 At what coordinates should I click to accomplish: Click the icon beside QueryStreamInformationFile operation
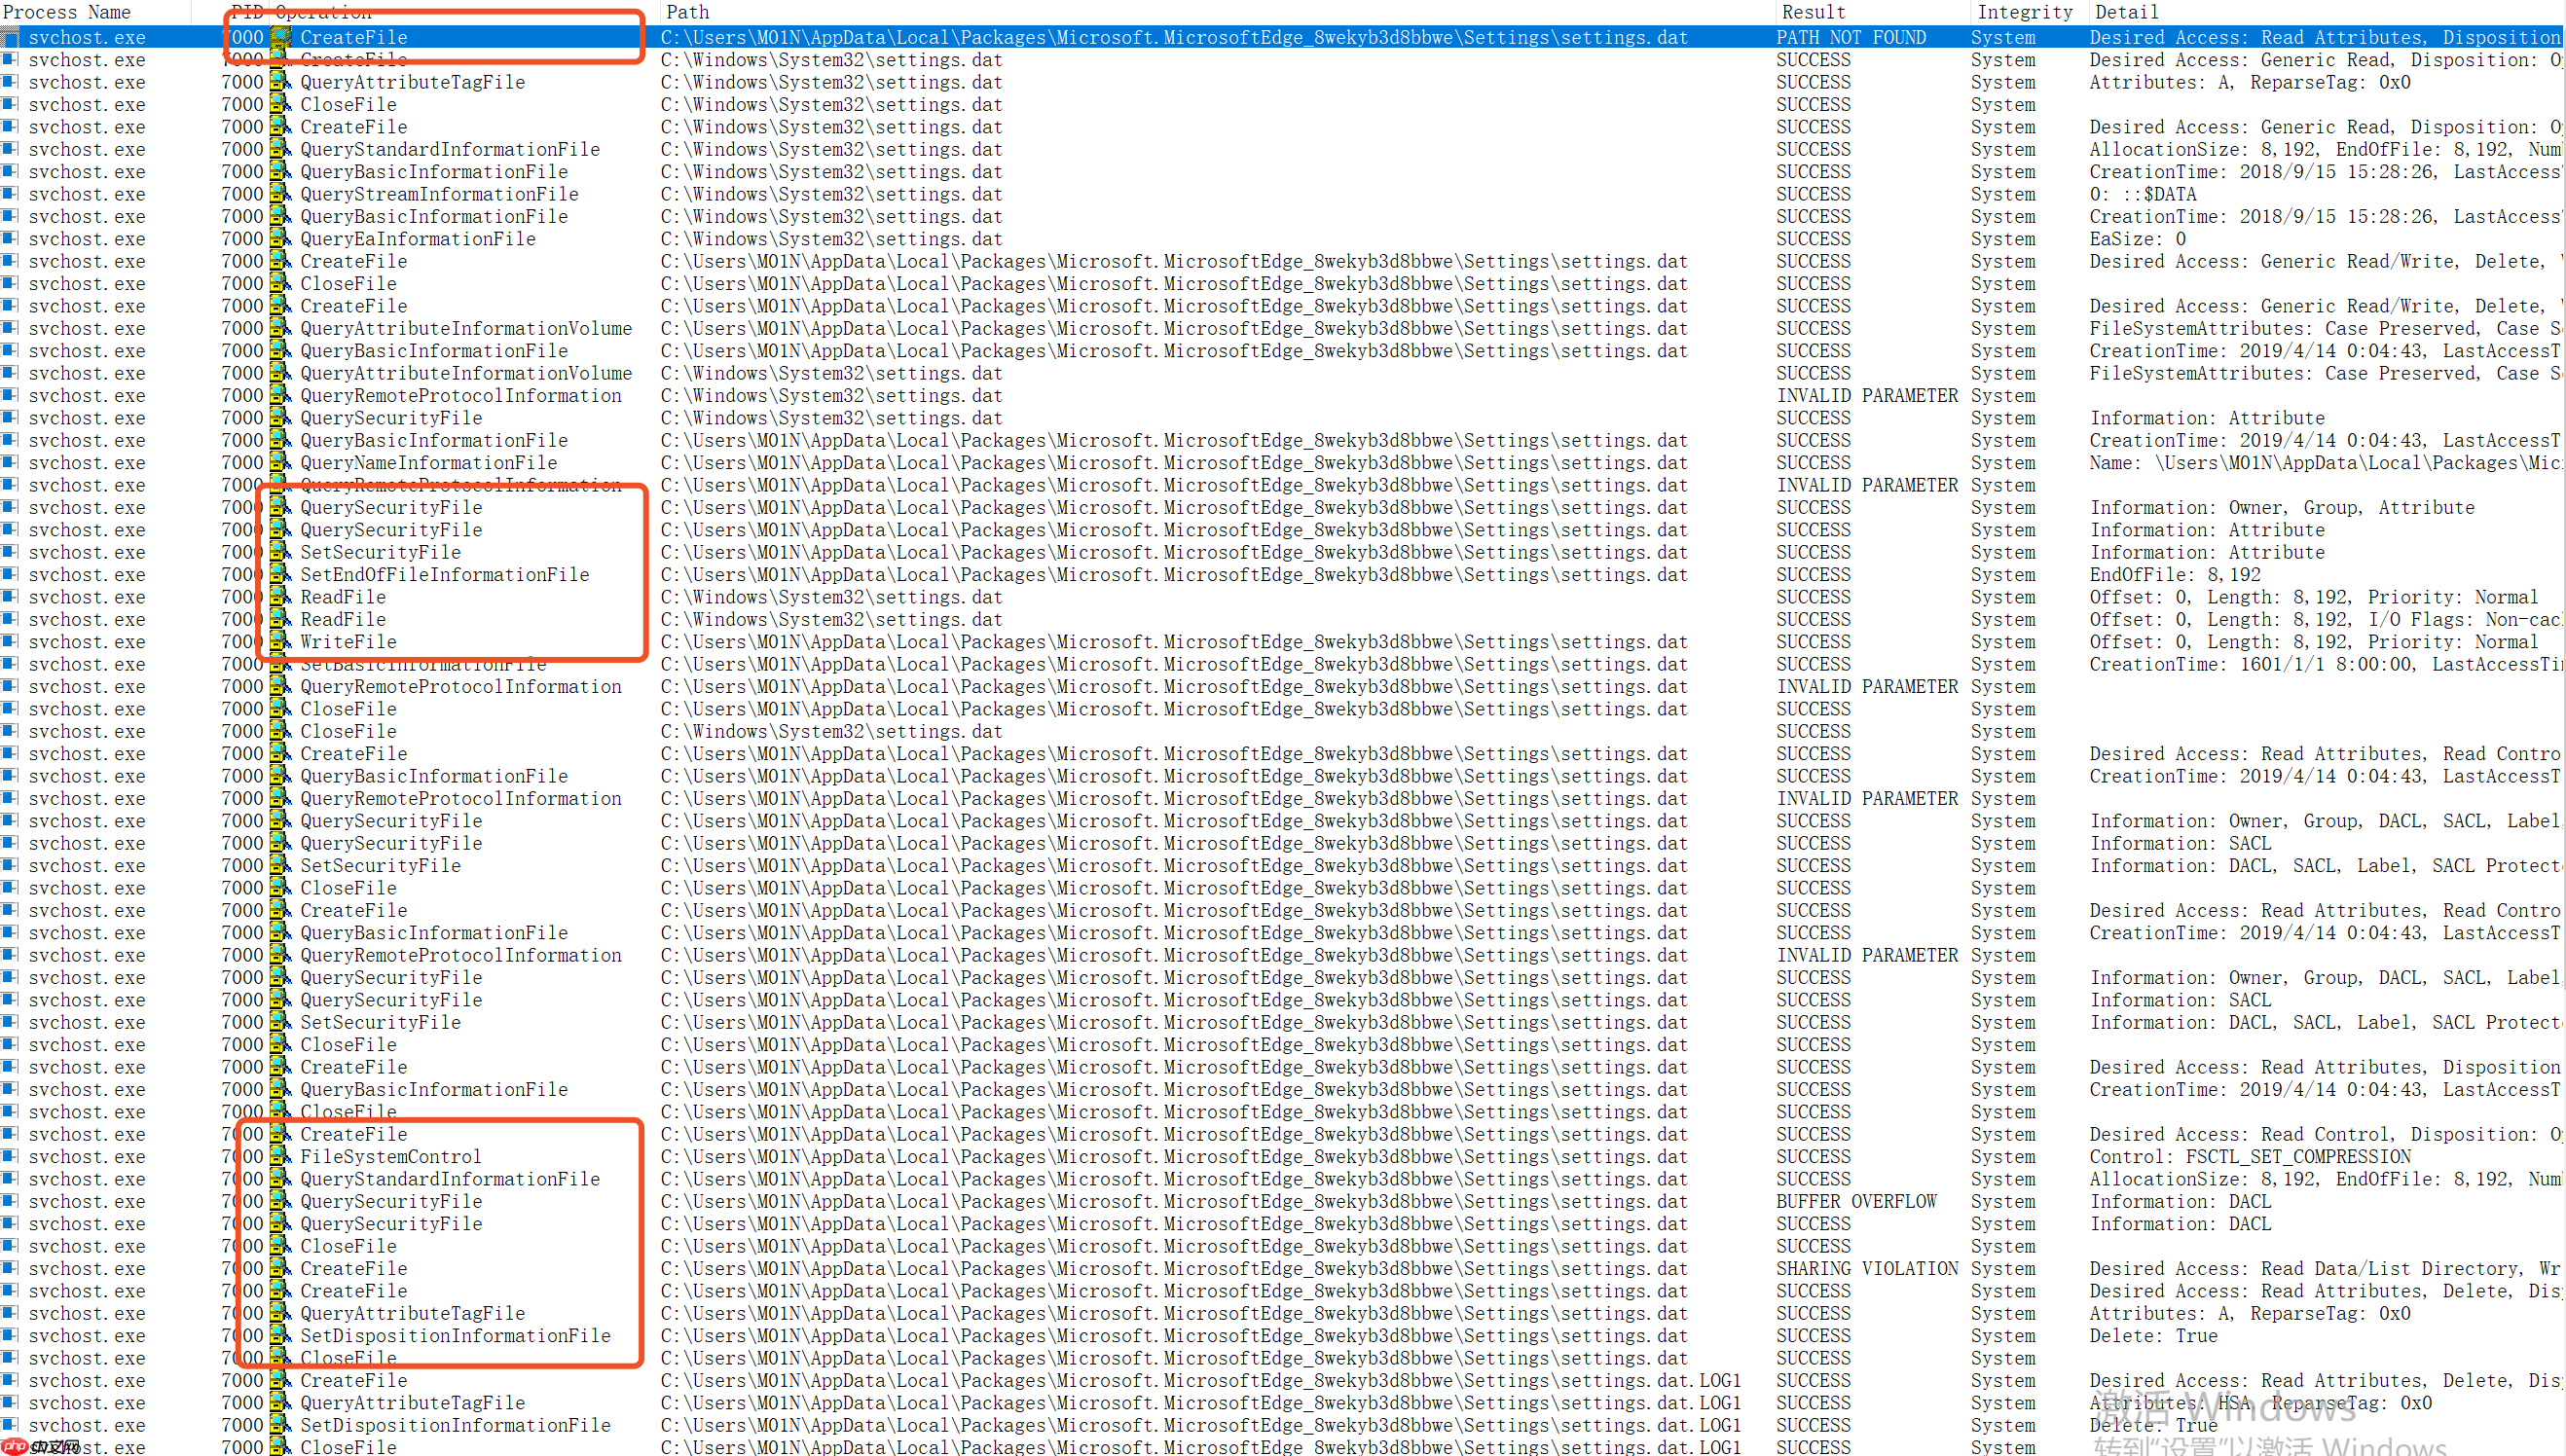280,193
